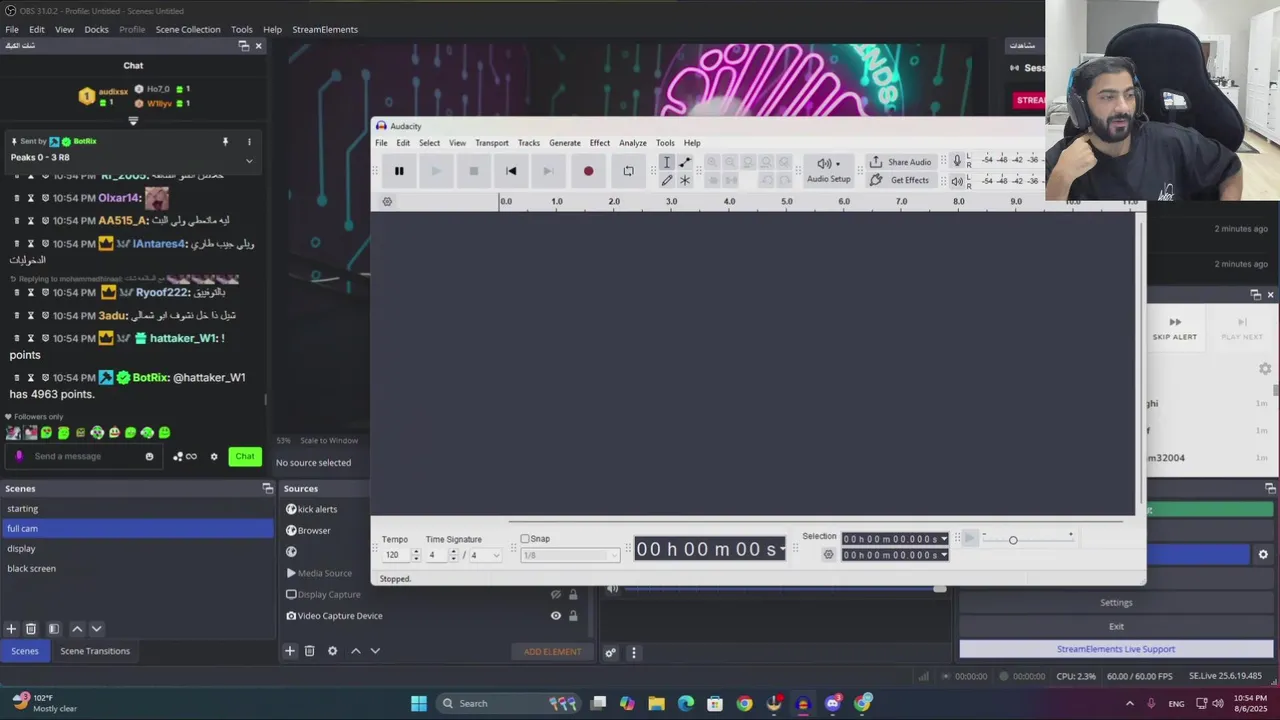
Task: Open audio mixer three-dot menu
Action: click(x=633, y=653)
